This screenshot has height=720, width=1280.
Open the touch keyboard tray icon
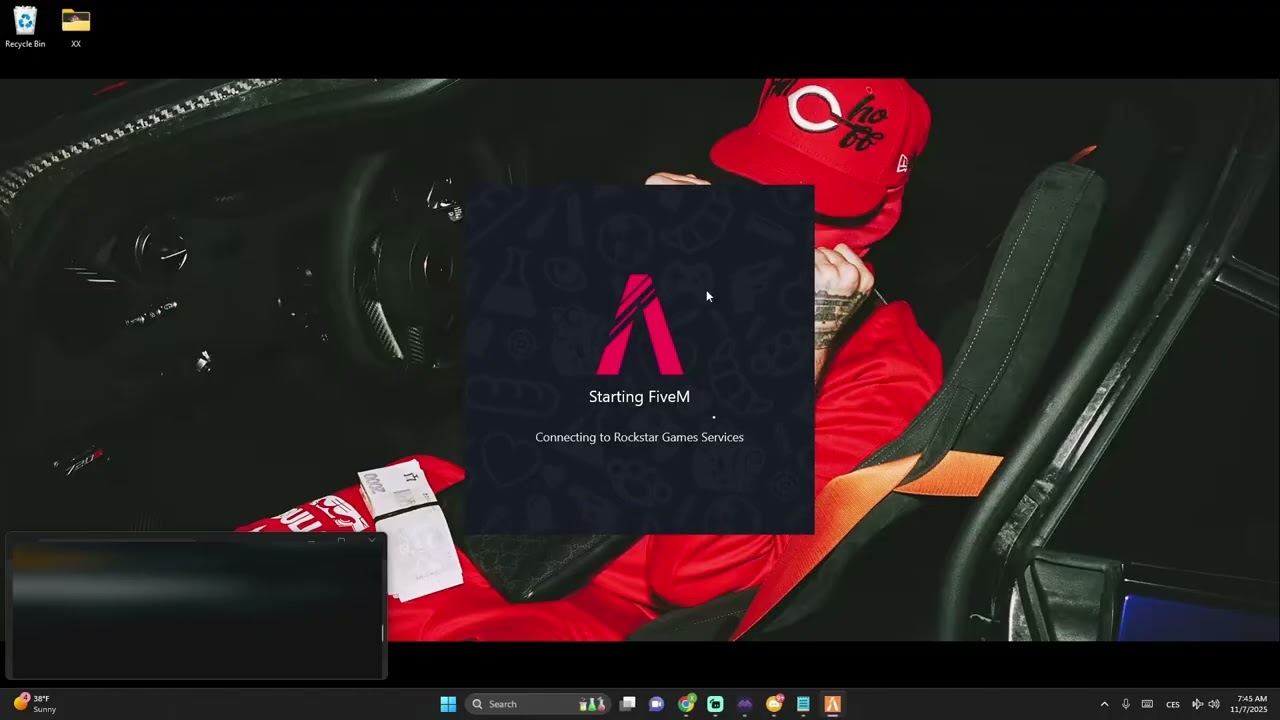click(1147, 704)
